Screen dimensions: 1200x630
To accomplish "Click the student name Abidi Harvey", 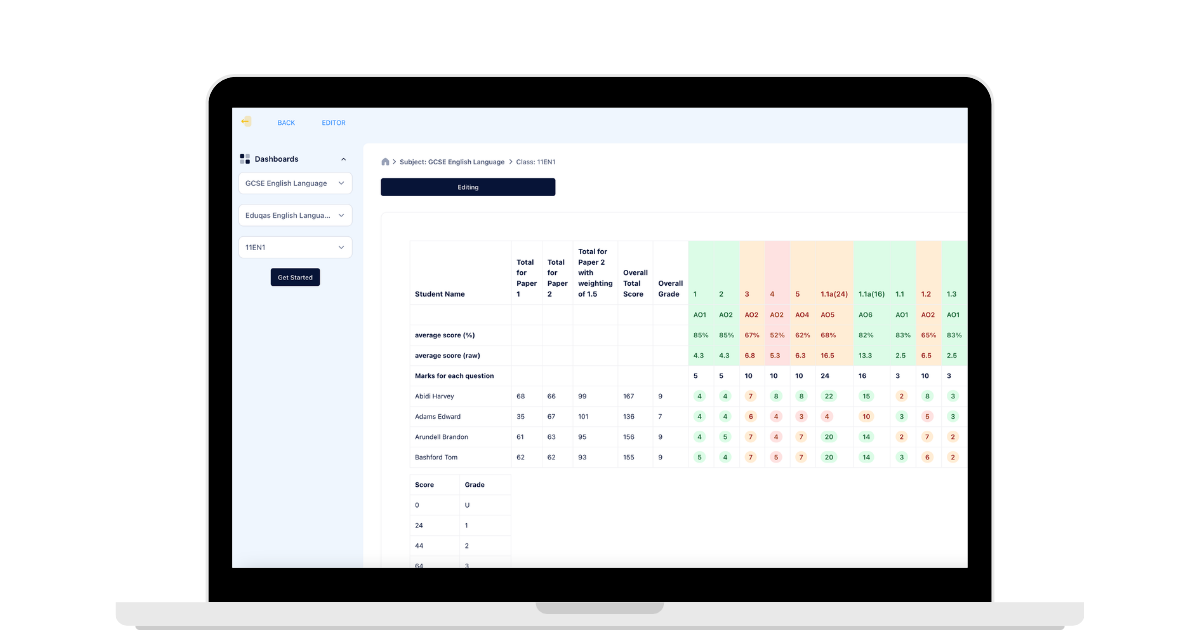I will [434, 397].
